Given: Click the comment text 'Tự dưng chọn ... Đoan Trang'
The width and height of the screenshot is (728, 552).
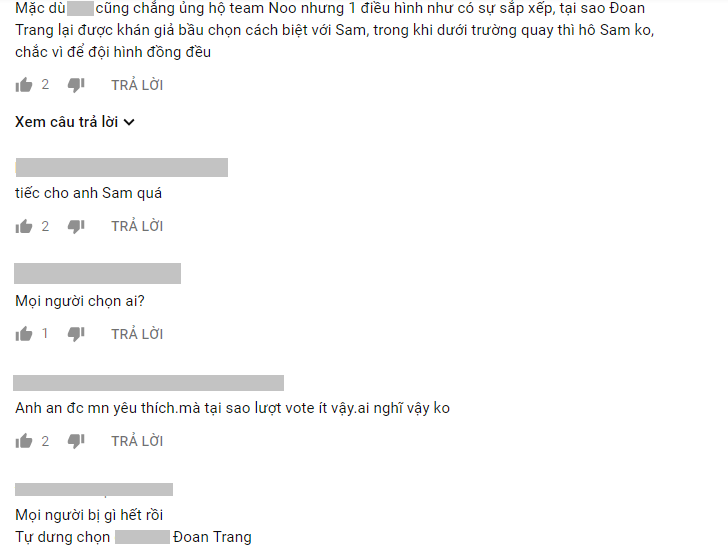Looking at the screenshot, I should click(133, 537).
